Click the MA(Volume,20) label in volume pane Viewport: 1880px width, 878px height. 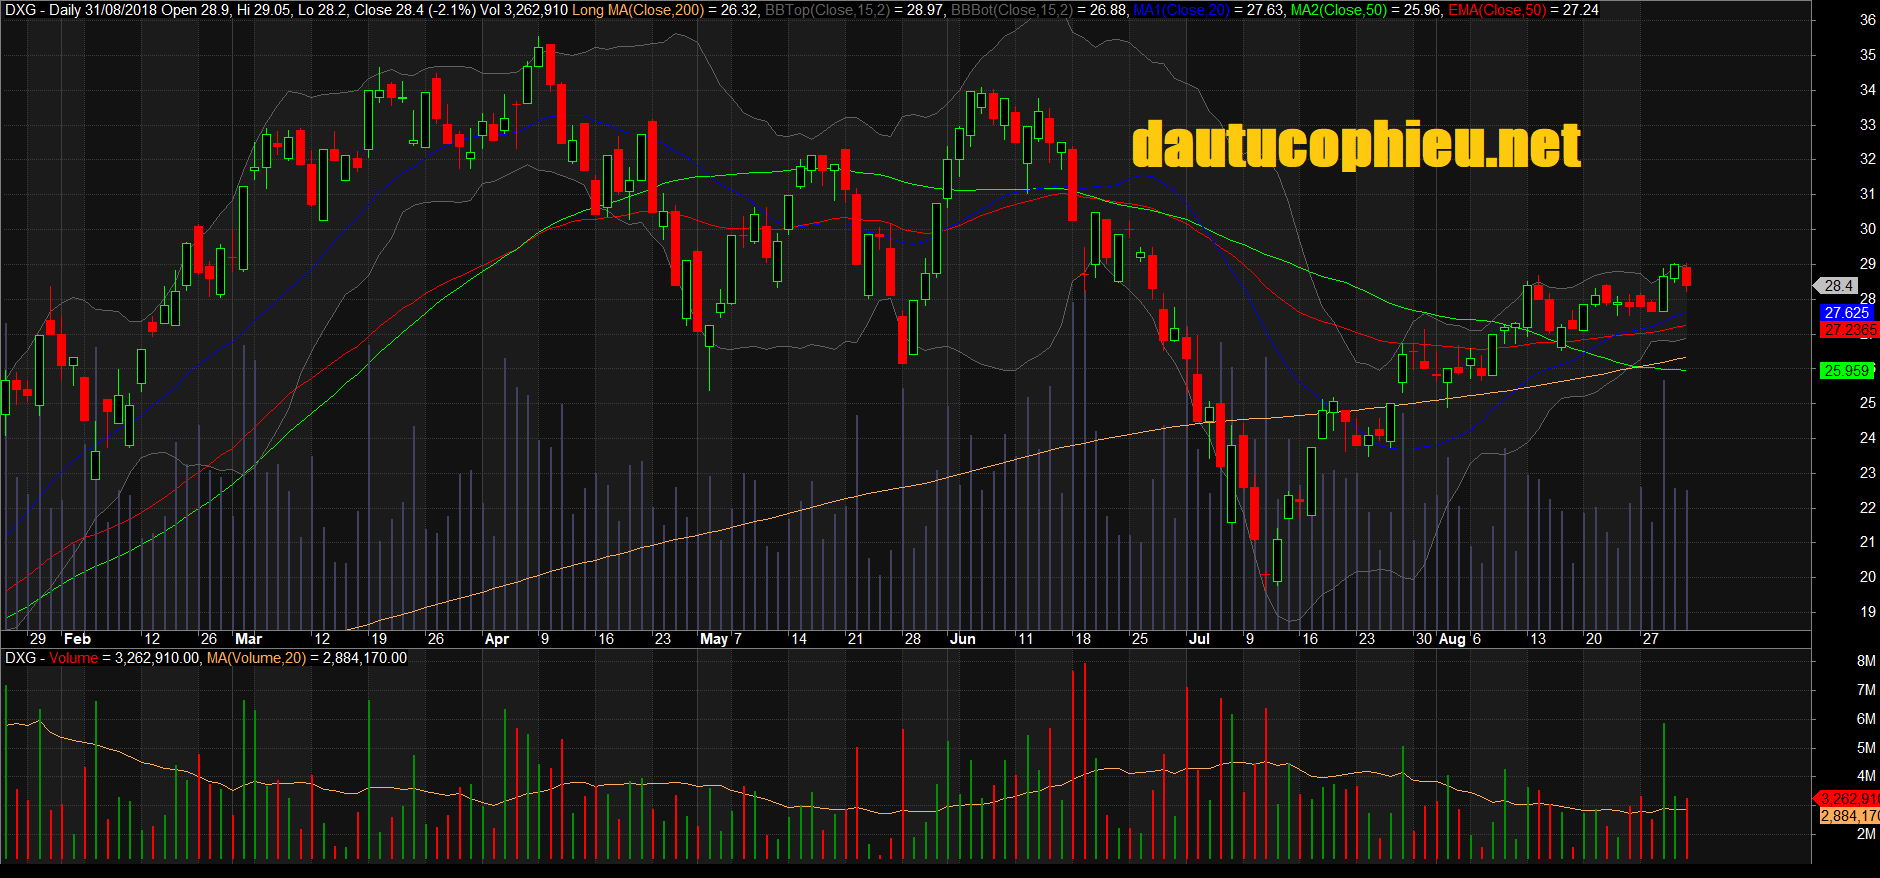point(256,658)
